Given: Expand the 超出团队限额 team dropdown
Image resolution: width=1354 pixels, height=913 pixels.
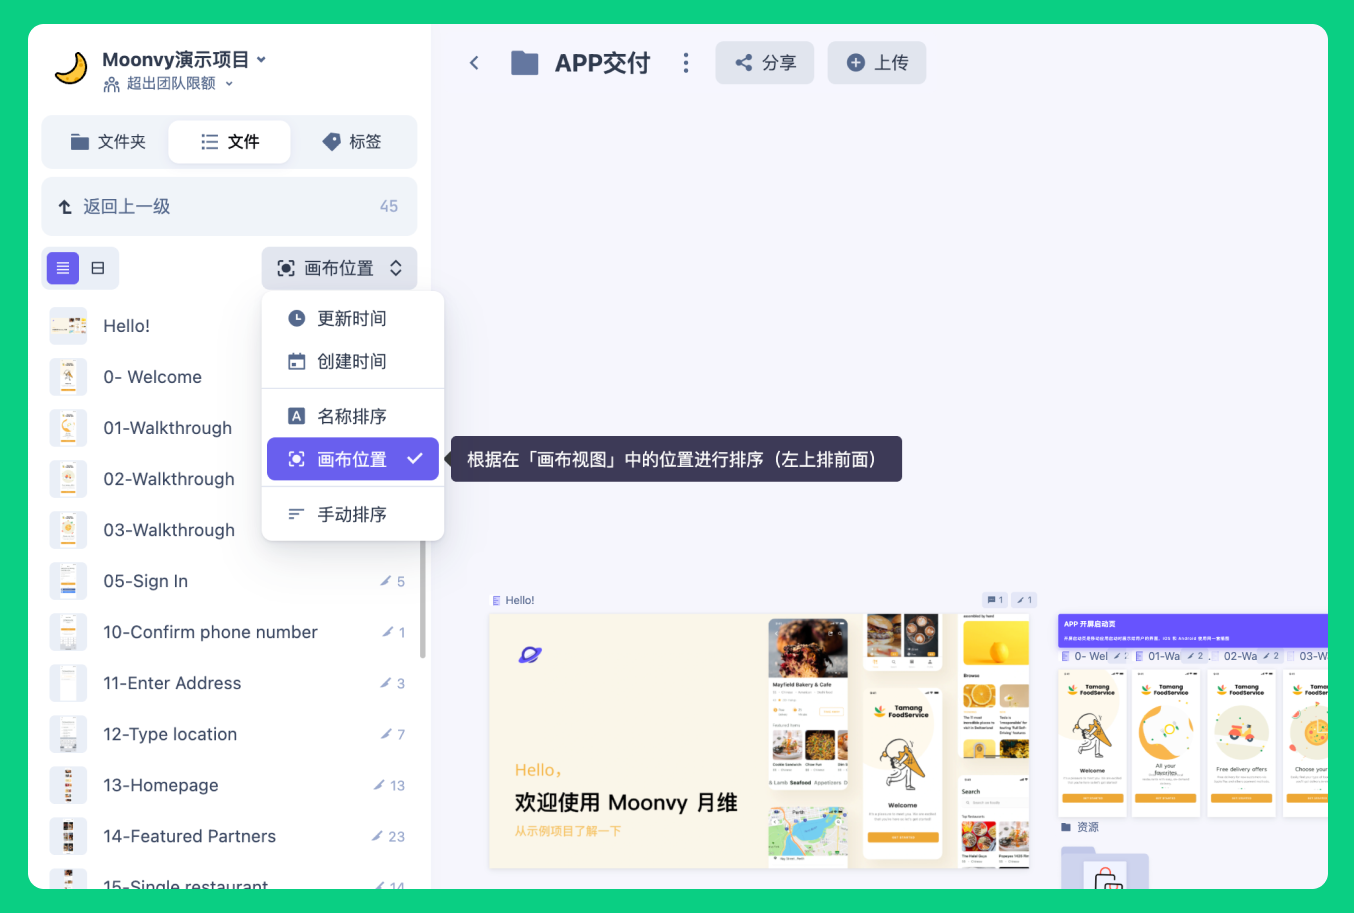Looking at the screenshot, I should [229, 84].
